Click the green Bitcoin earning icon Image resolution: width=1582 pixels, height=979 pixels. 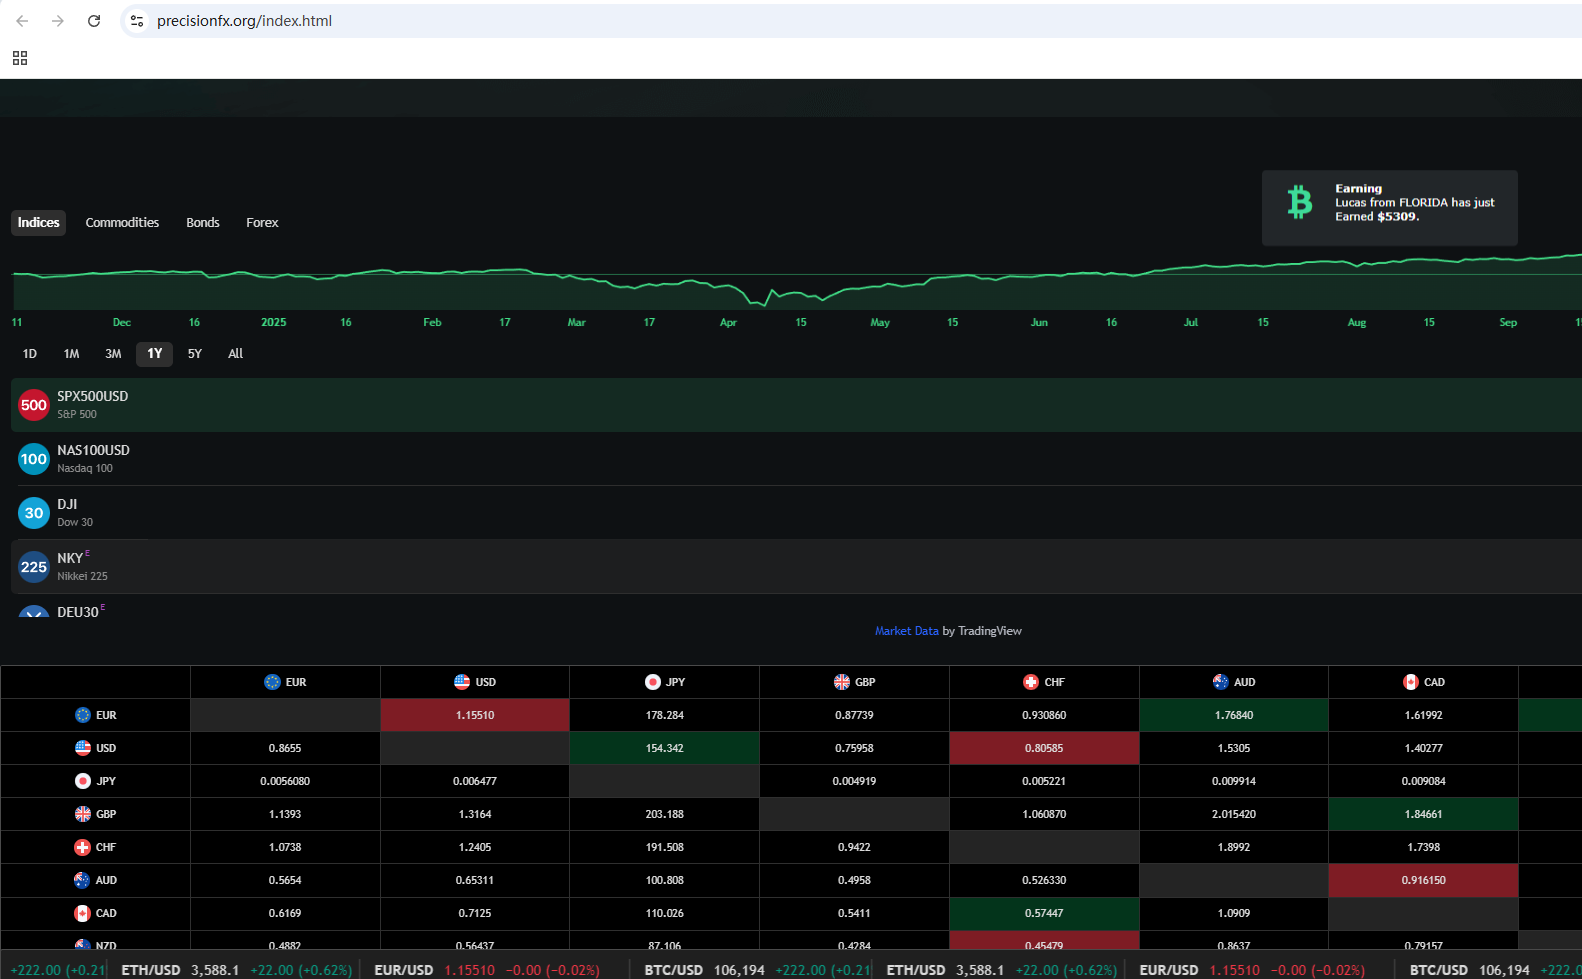click(x=1299, y=202)
